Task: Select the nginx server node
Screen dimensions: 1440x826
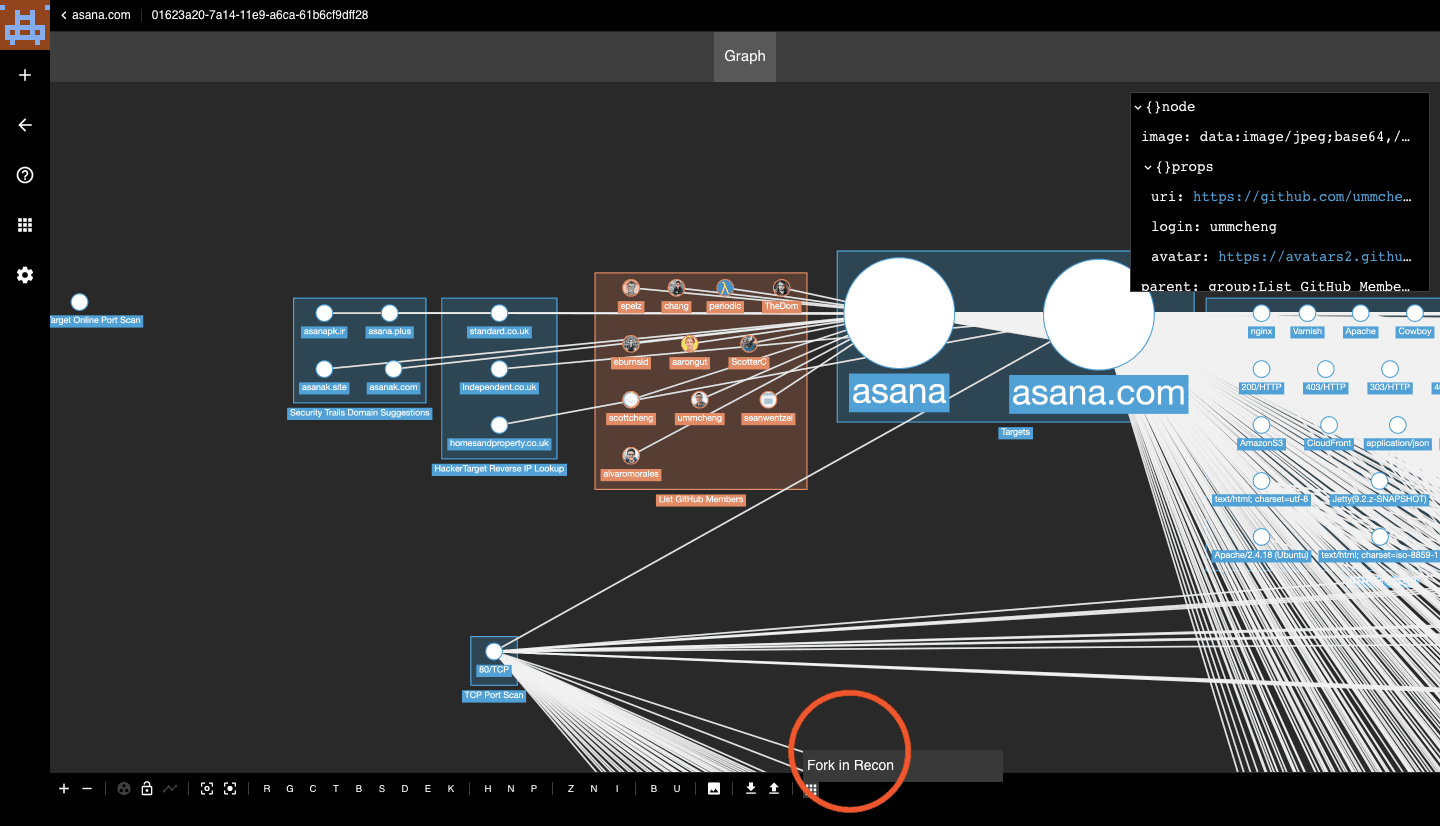Action: pos(1262,313)
